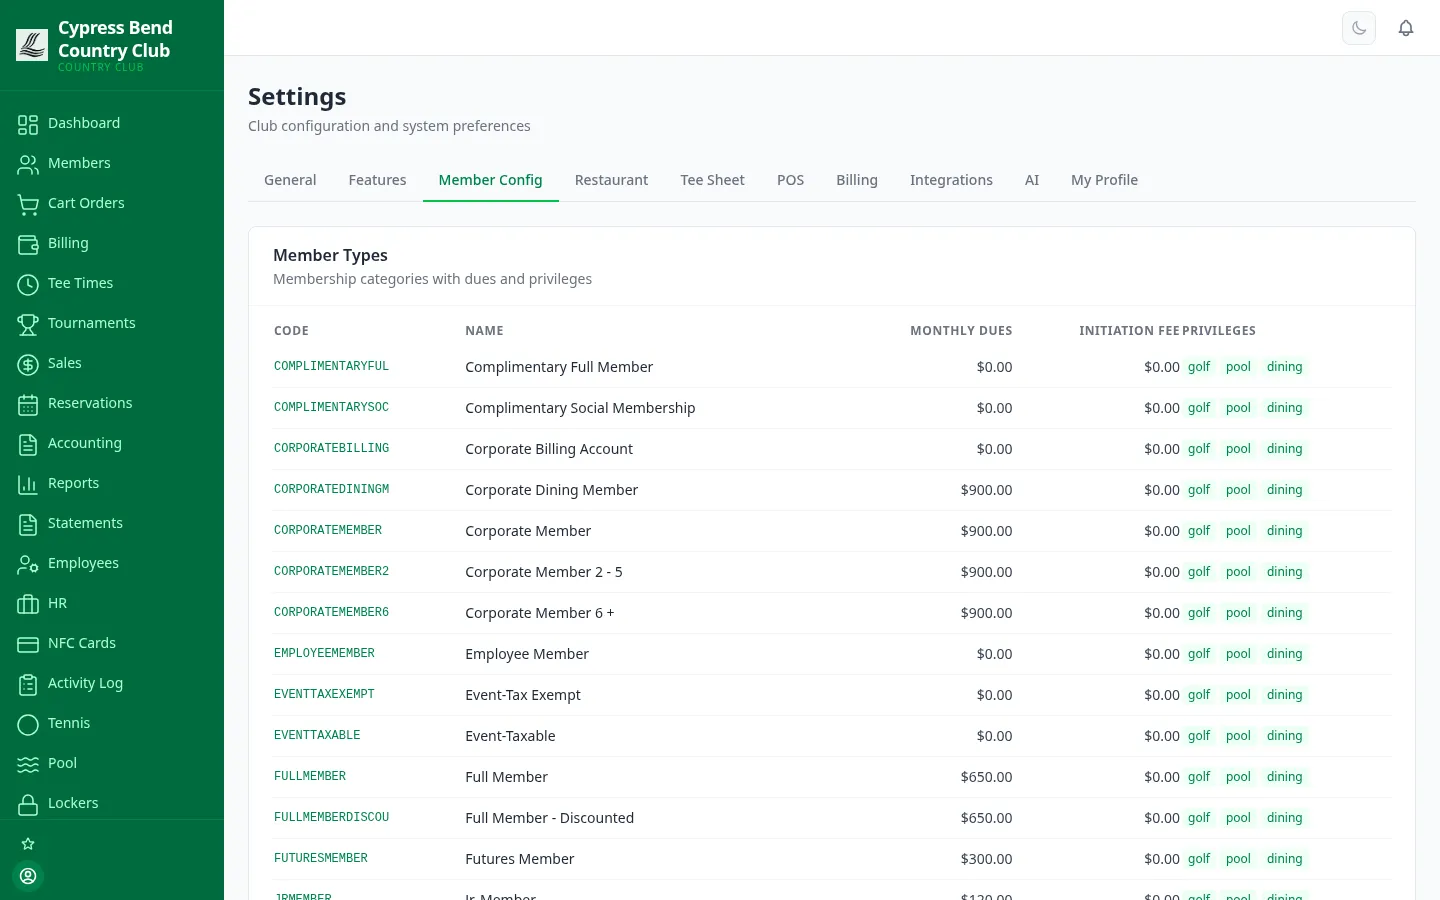Image resolution: width=1440 pixels, height=900 pixels.
Task: Click the Tournaments trophy icon
Action: 28,324
